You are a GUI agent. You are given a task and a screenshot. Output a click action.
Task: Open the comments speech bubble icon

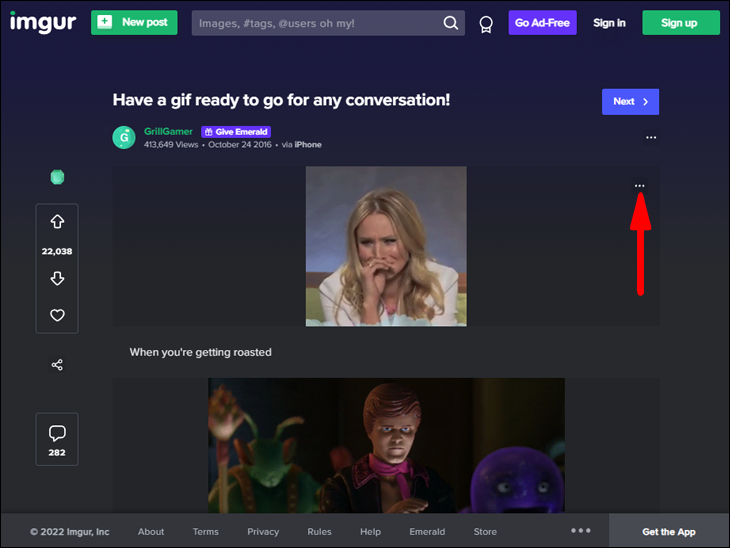pyautogui.click(x=57, y=433)
